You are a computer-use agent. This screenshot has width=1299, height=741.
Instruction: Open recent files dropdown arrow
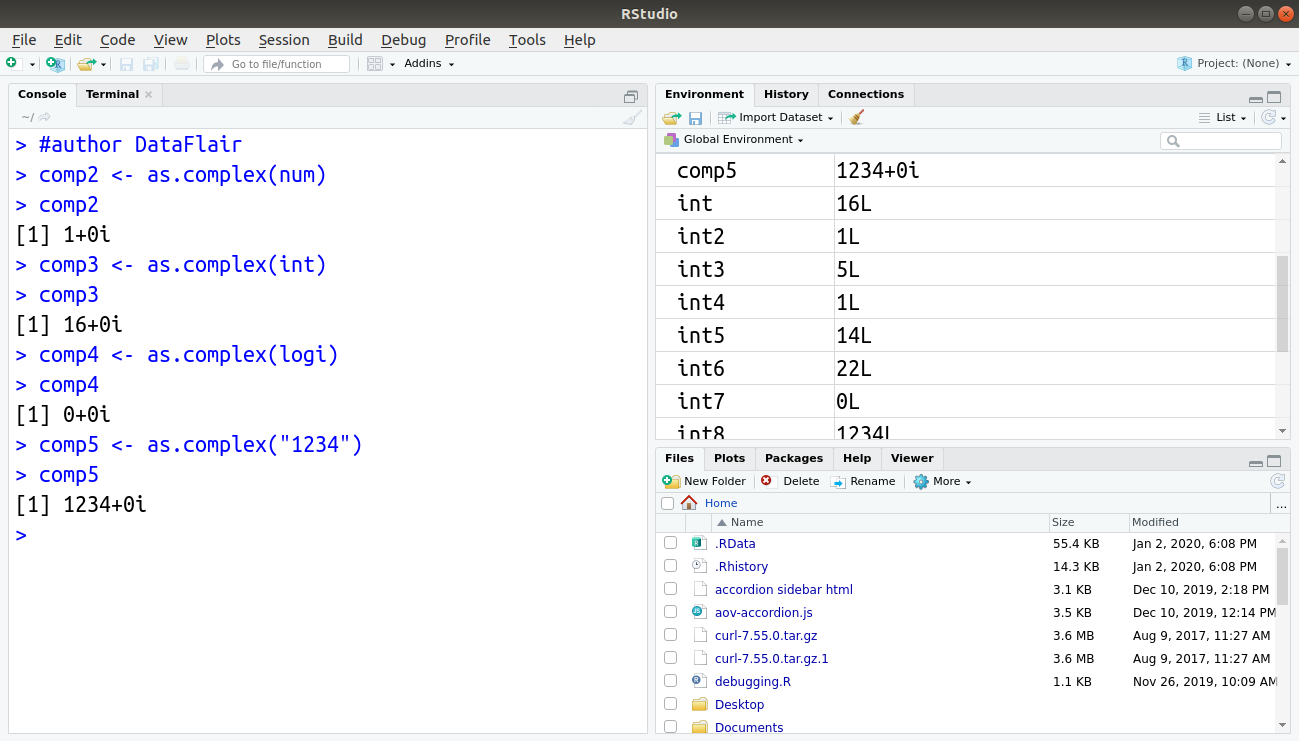tap(103, 64)
